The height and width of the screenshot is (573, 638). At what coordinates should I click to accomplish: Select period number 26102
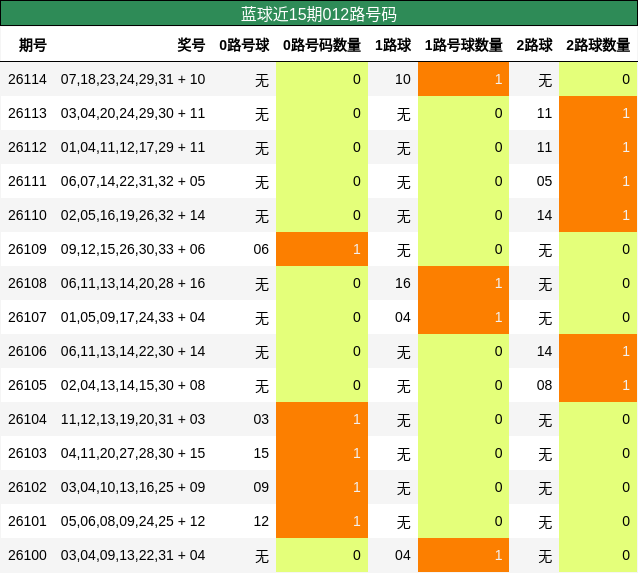(27, 487)
